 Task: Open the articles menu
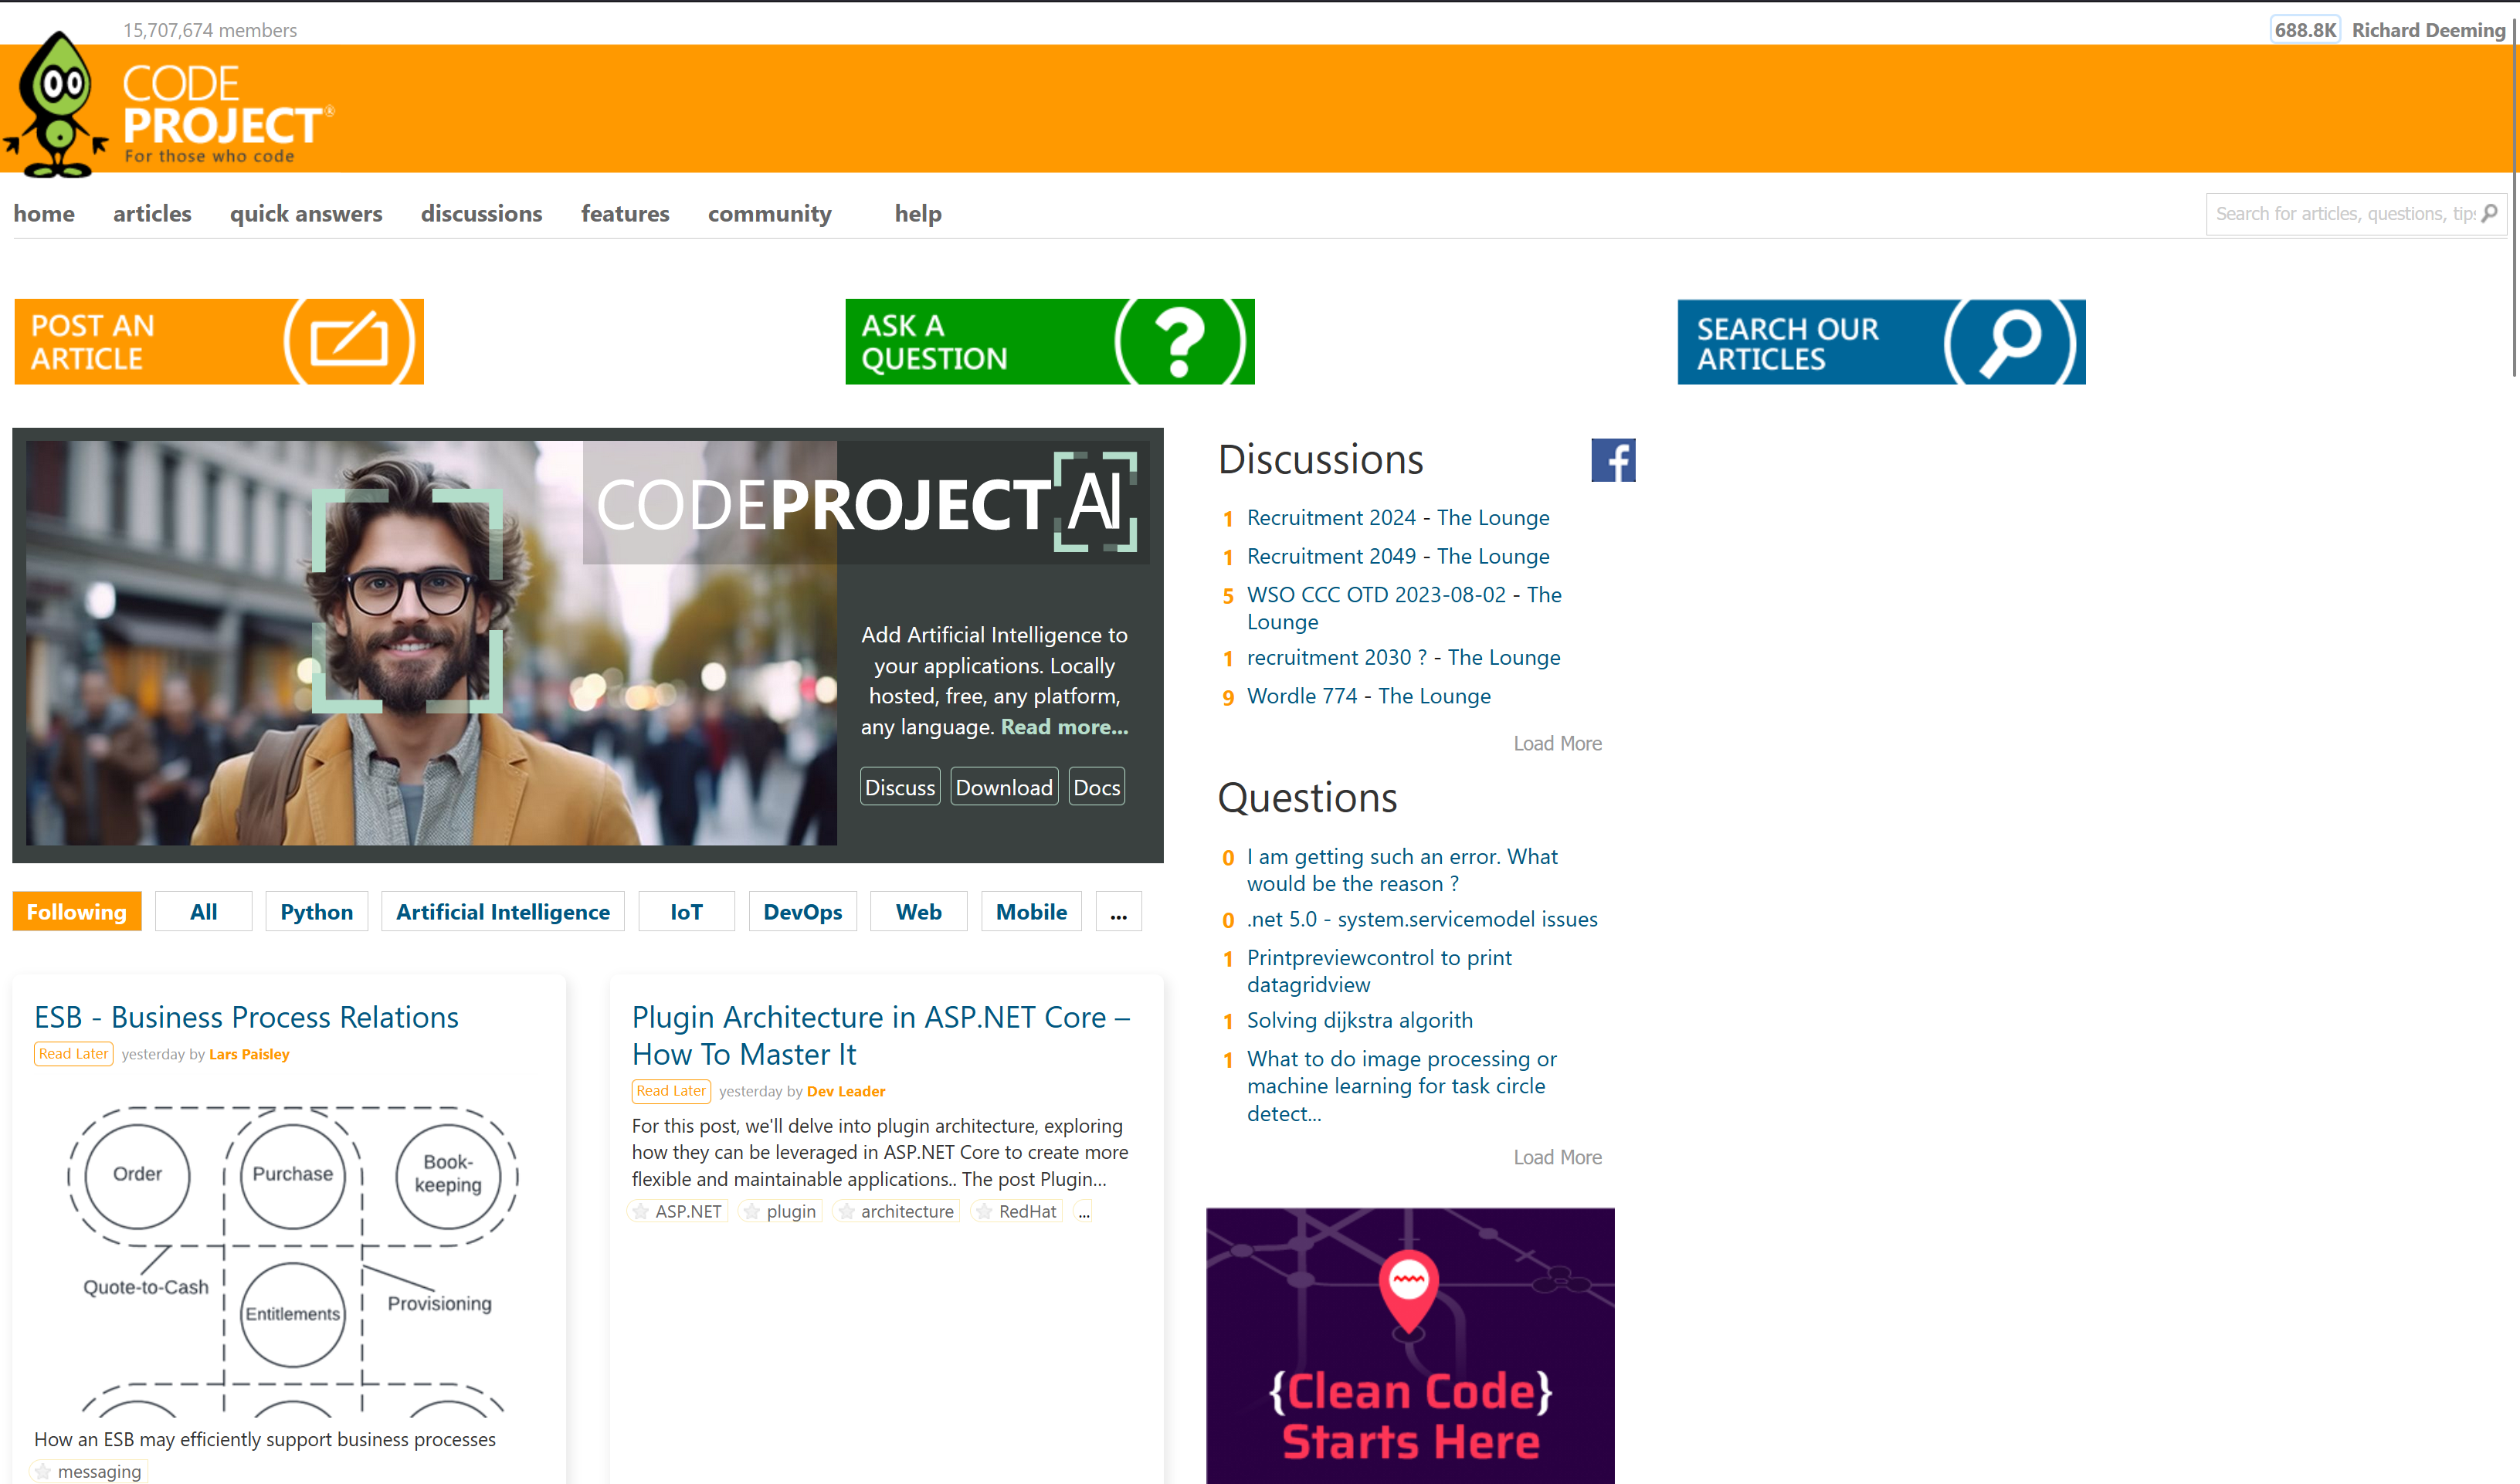pyautogui.click(x=152, y=213)
